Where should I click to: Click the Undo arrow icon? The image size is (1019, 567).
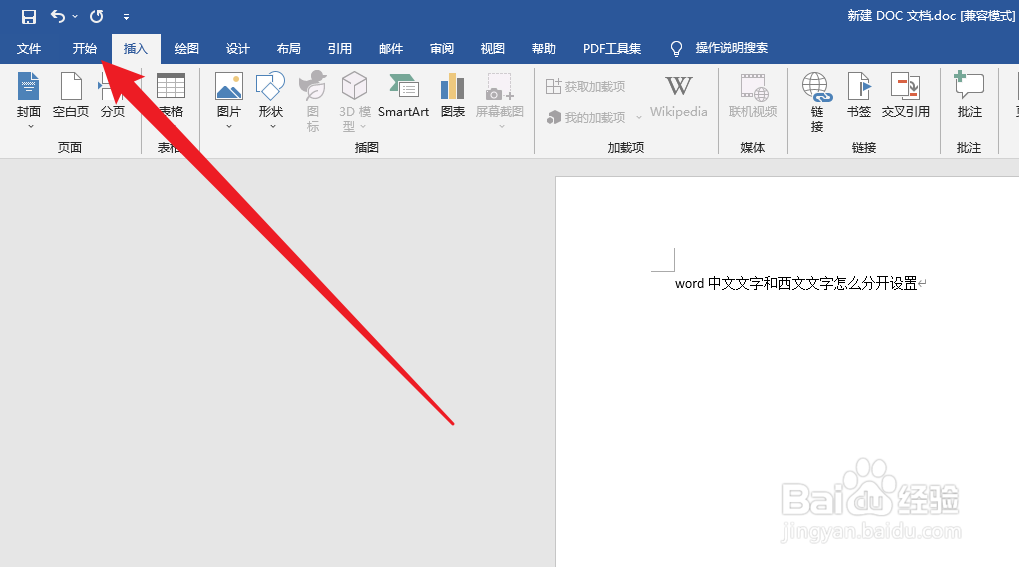58,16
